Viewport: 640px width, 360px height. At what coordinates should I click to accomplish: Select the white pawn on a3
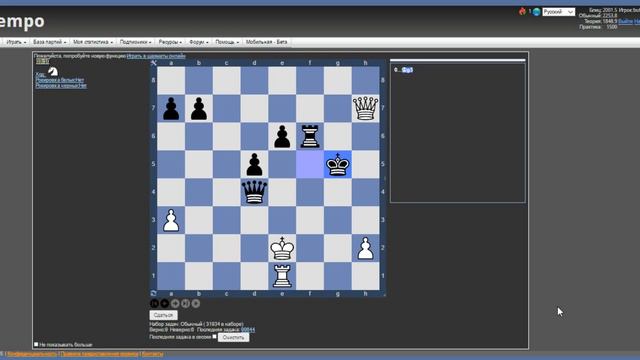pos(171,220)
